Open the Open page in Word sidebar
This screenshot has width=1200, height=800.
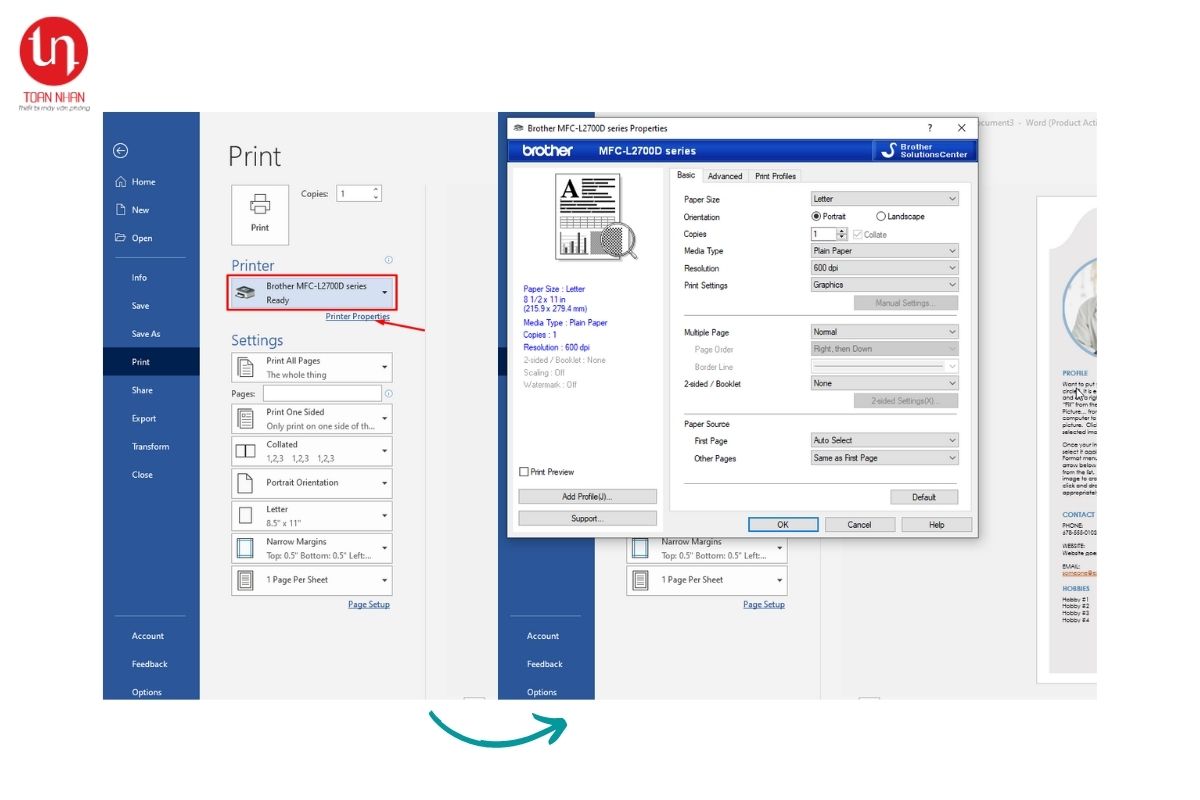135,238
